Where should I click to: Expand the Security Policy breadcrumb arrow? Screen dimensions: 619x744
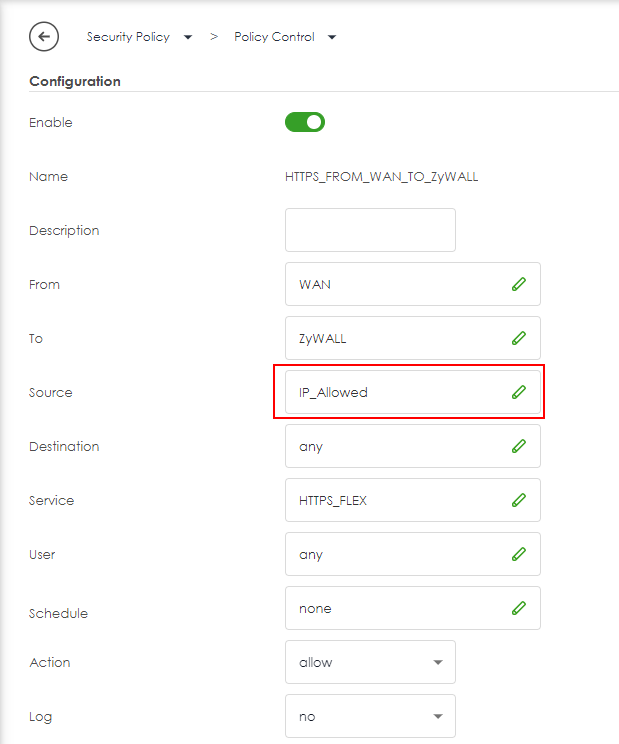[188, 37]
